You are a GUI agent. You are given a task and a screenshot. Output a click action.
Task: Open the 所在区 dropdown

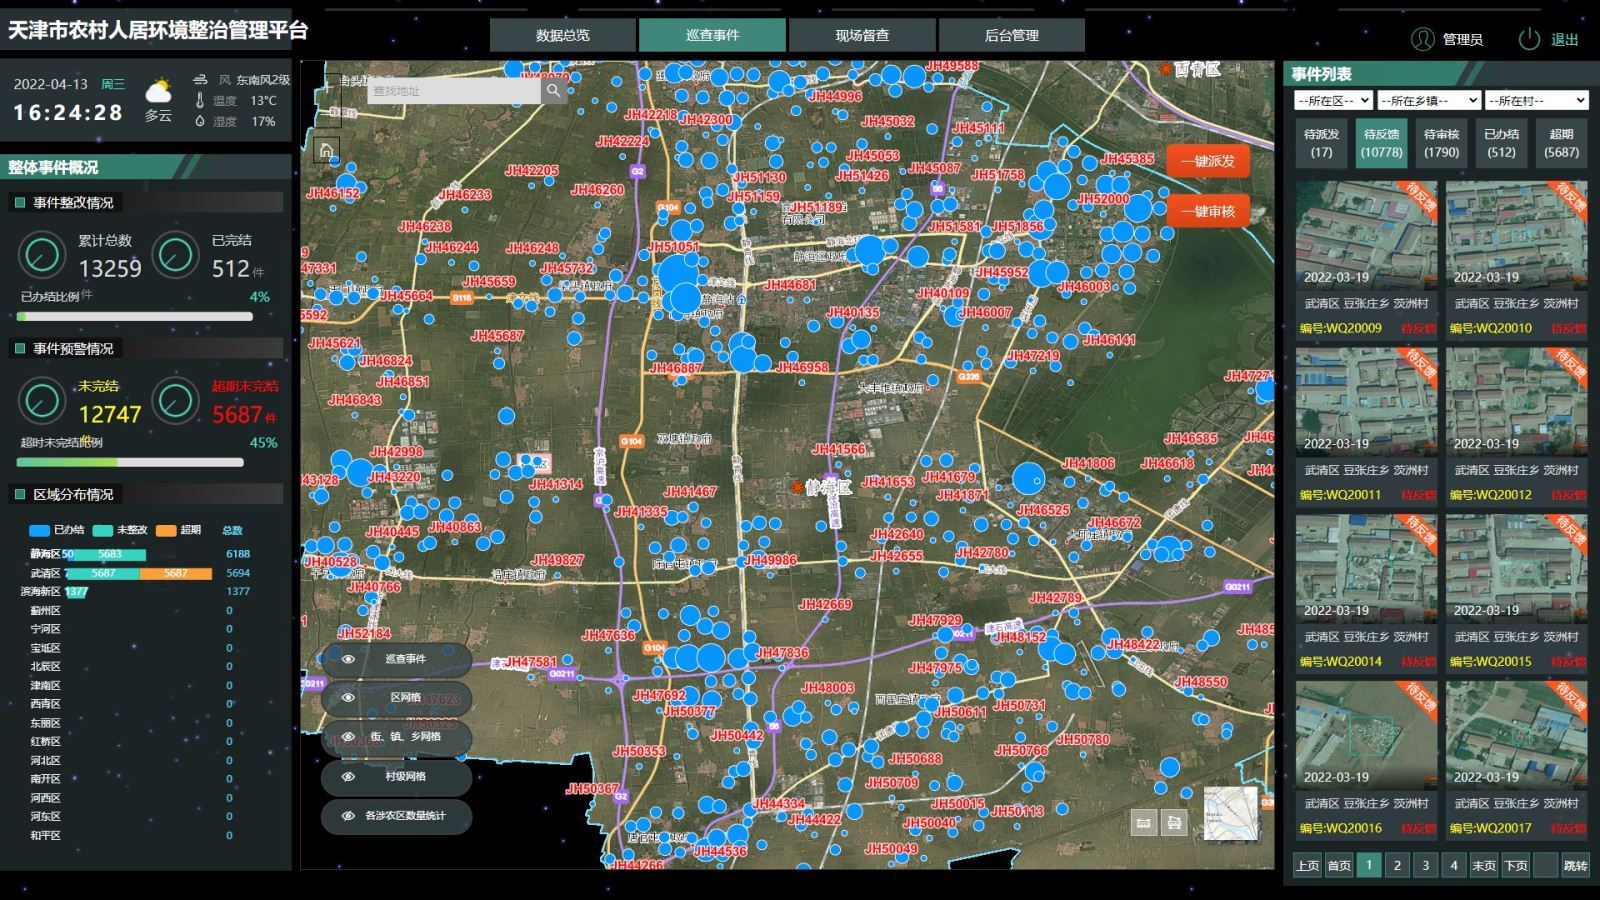pos(1332,100)
